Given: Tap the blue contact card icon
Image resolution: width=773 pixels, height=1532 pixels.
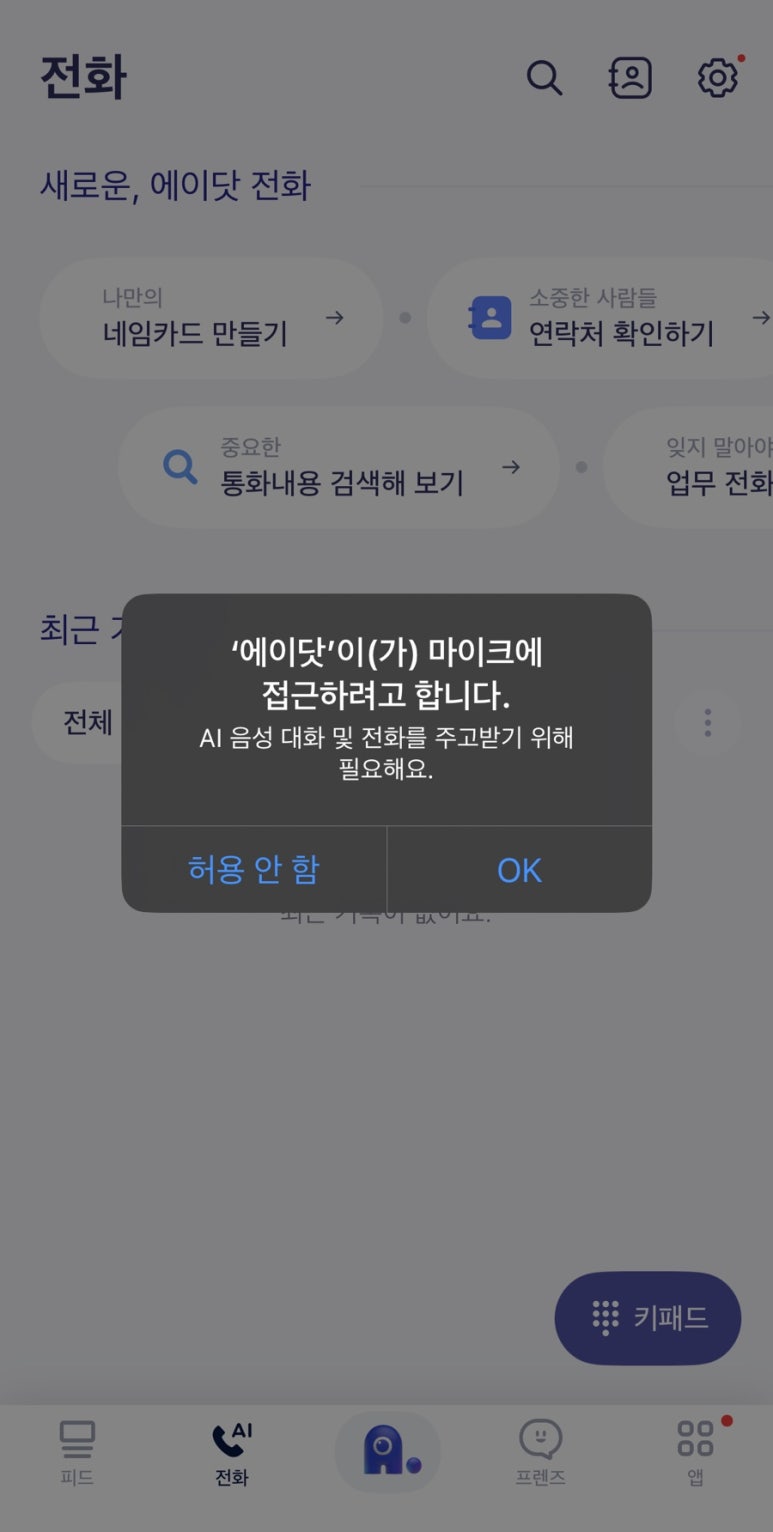Looking at the screenshot, I should pos(490,318).
